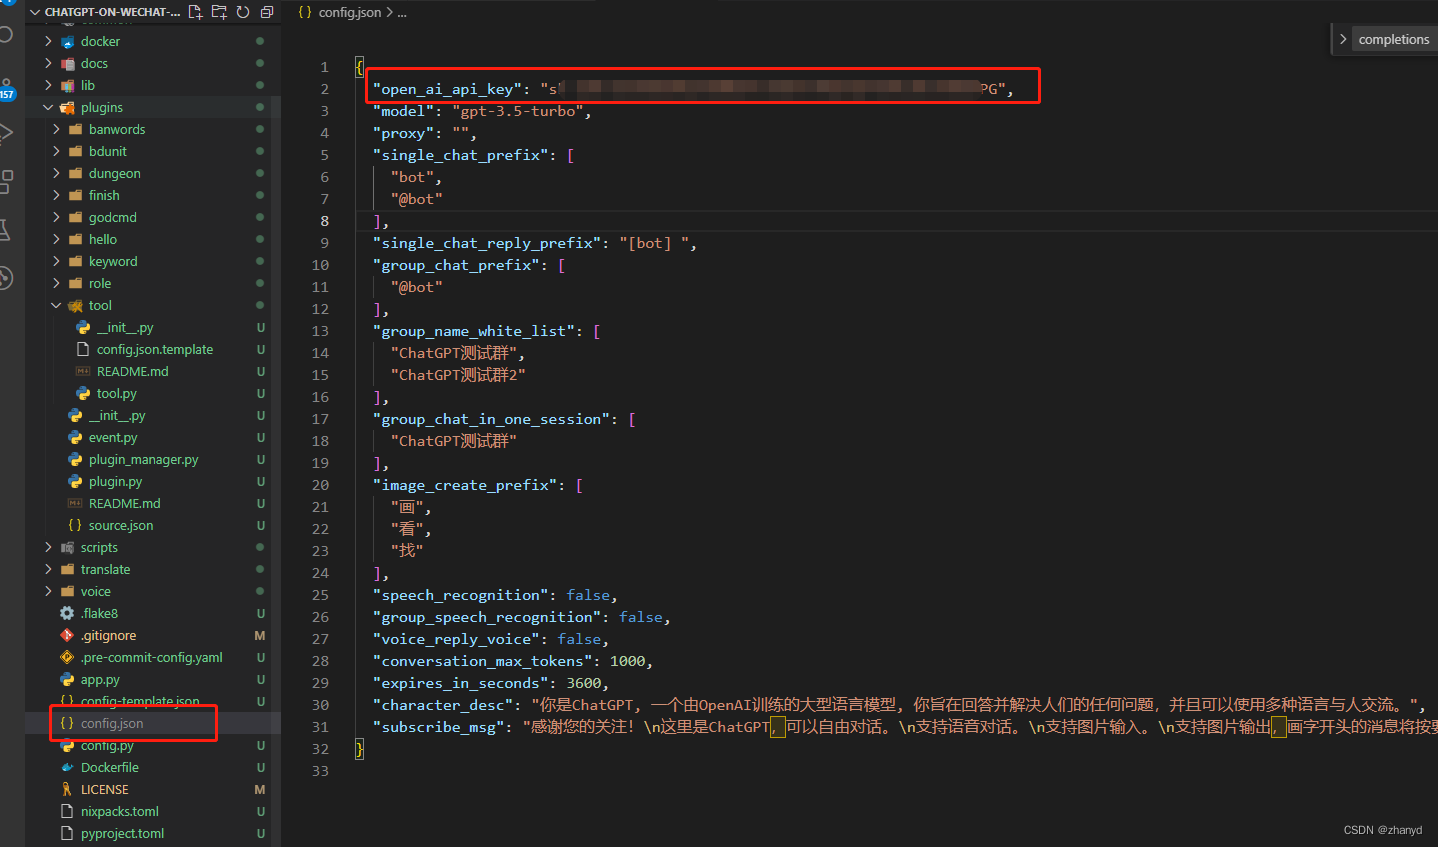
Task: Collapse the plugins folder chevron
Action: (x=48, y=107)
